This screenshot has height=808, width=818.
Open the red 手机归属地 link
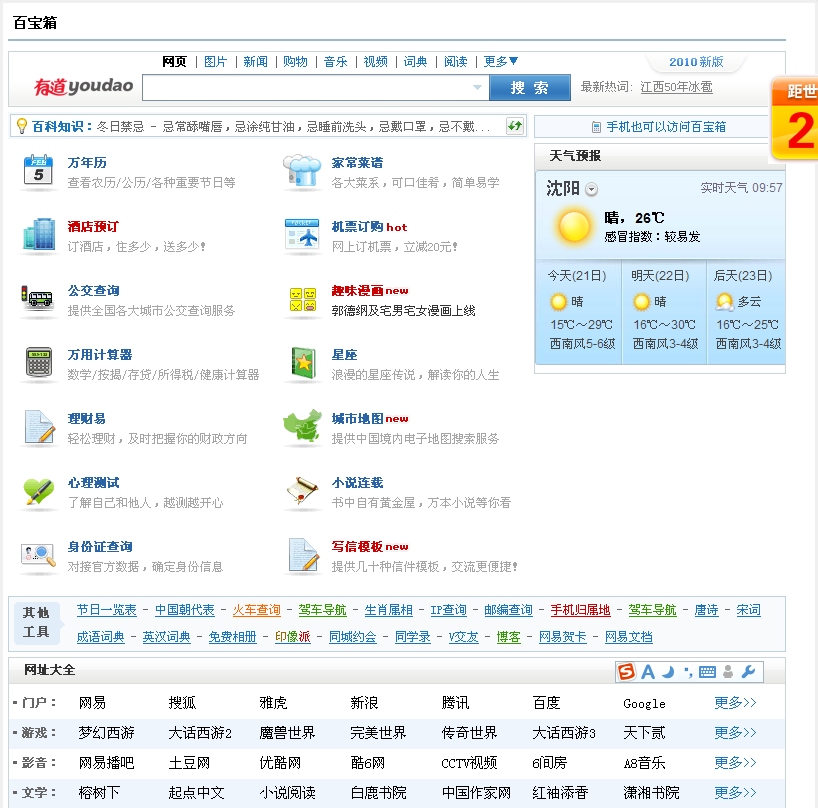(x=580, y=610)
